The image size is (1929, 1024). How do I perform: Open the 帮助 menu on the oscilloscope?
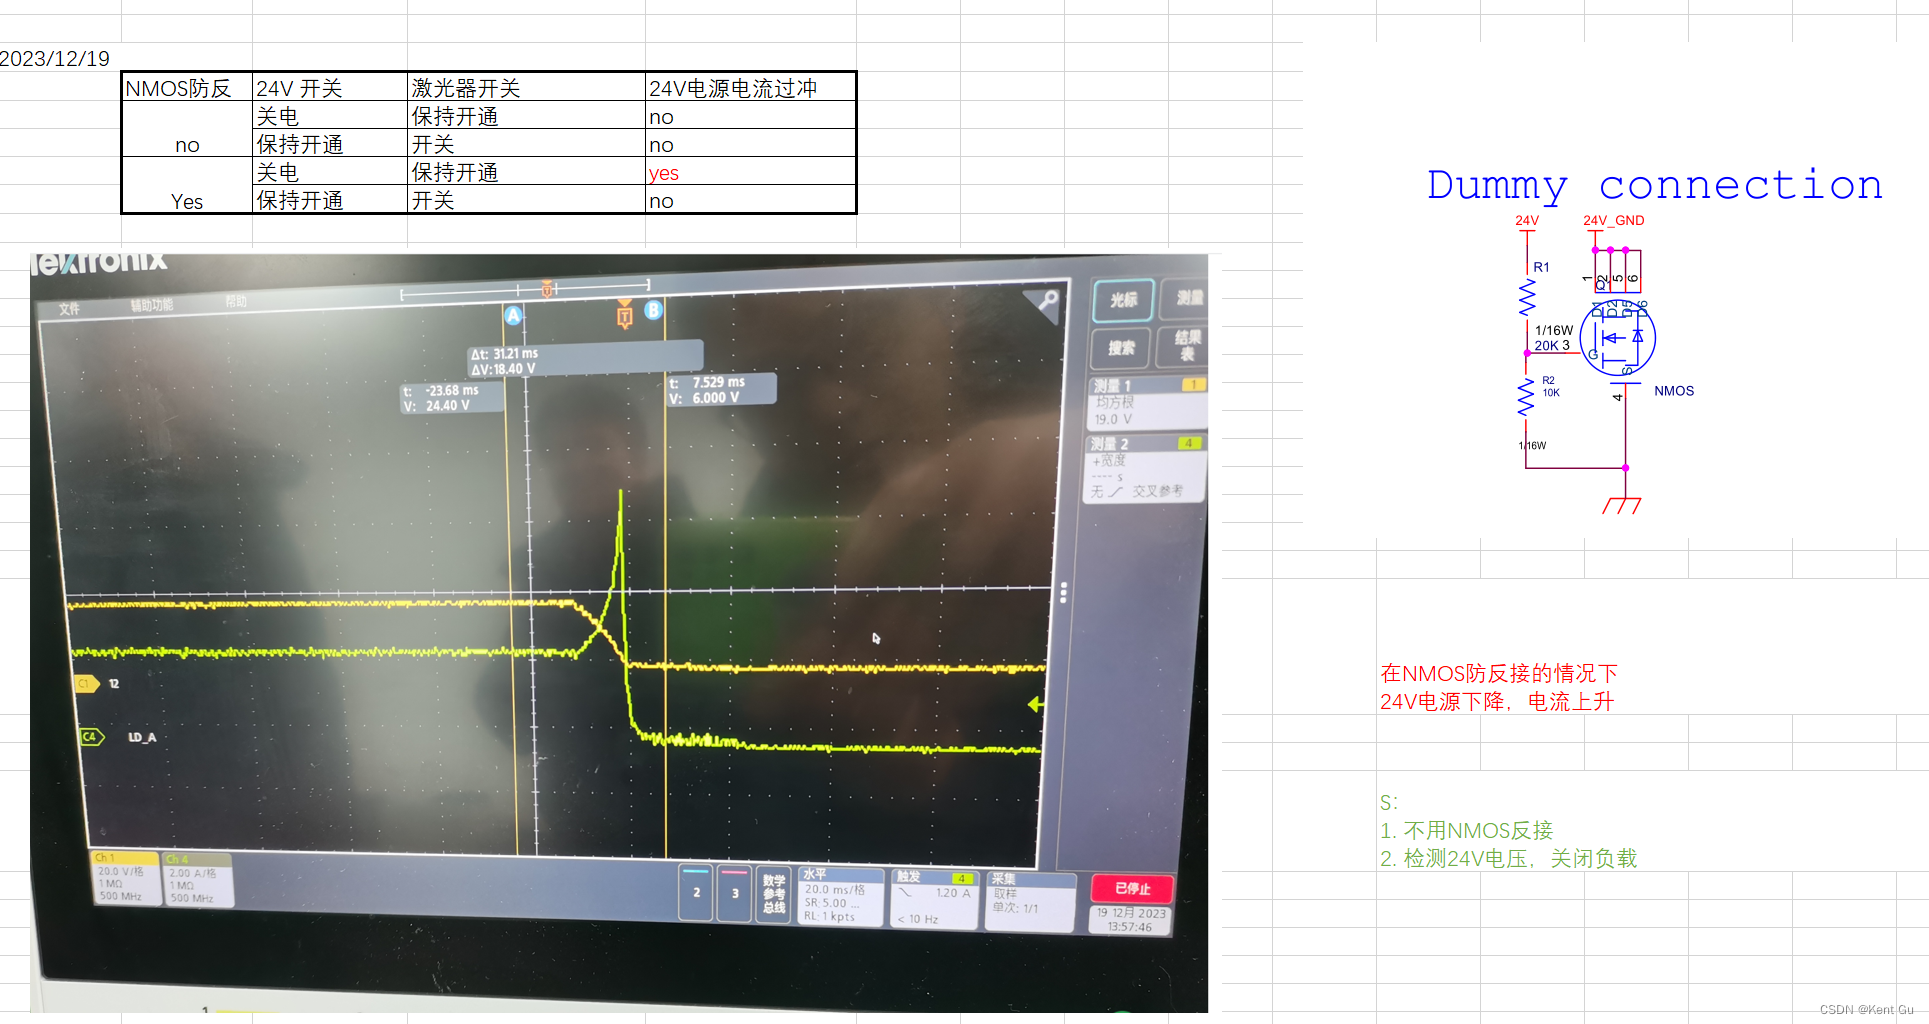(x=236, y=301)
